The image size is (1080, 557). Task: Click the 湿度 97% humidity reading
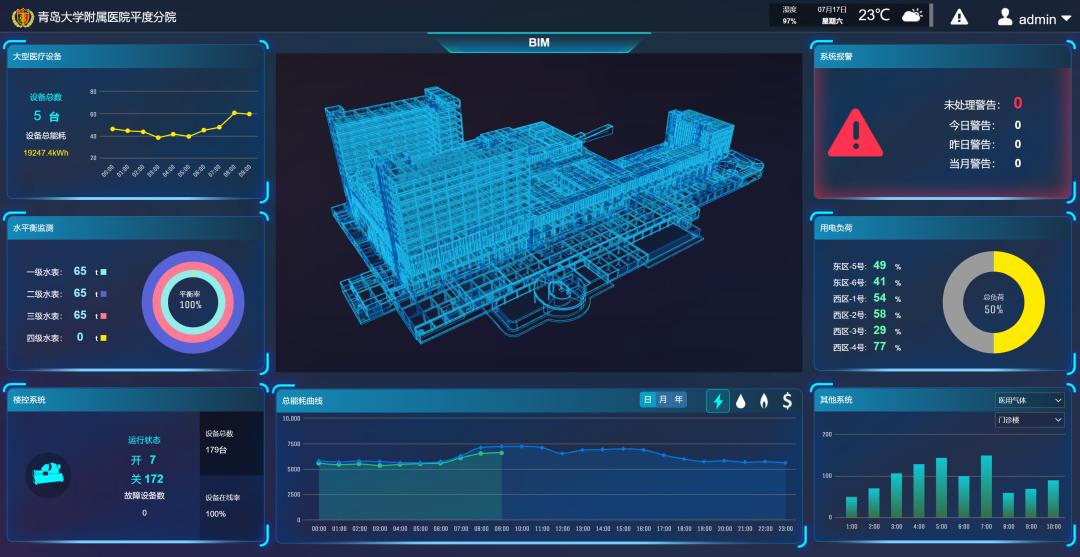coord(789,15)
